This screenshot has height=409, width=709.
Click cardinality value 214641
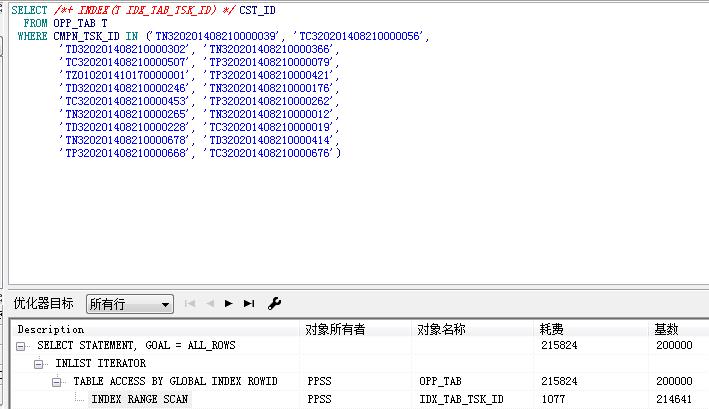coord(674,400)
